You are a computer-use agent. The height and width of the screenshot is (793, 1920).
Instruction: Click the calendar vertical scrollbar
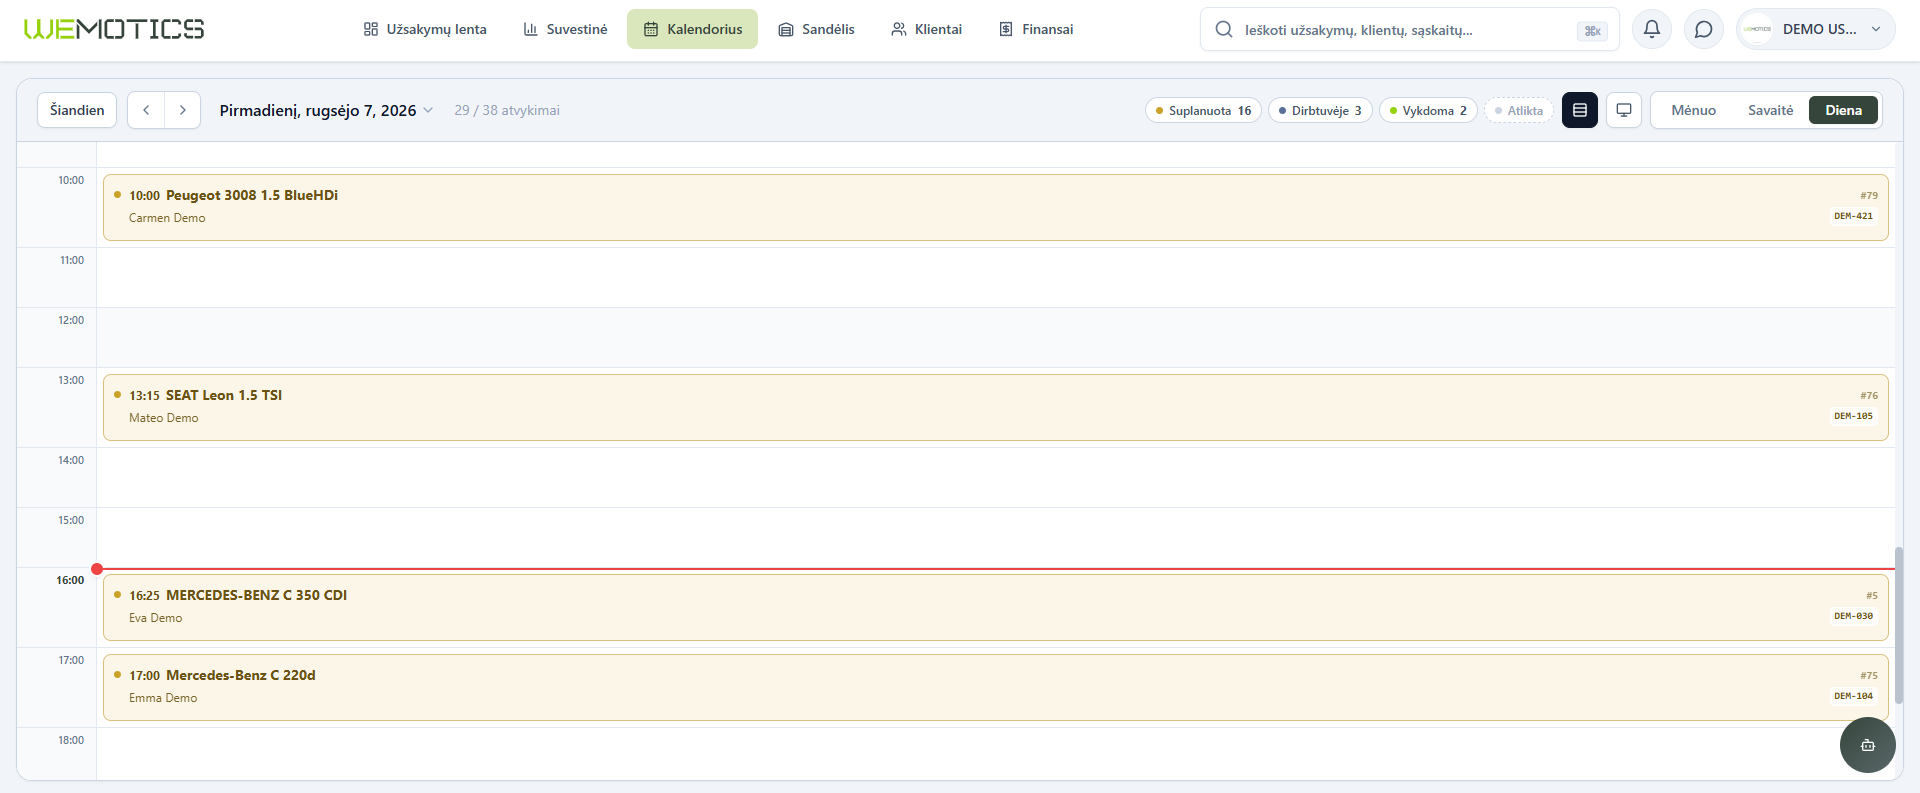pyautogui.click(x=1899, y=625)
